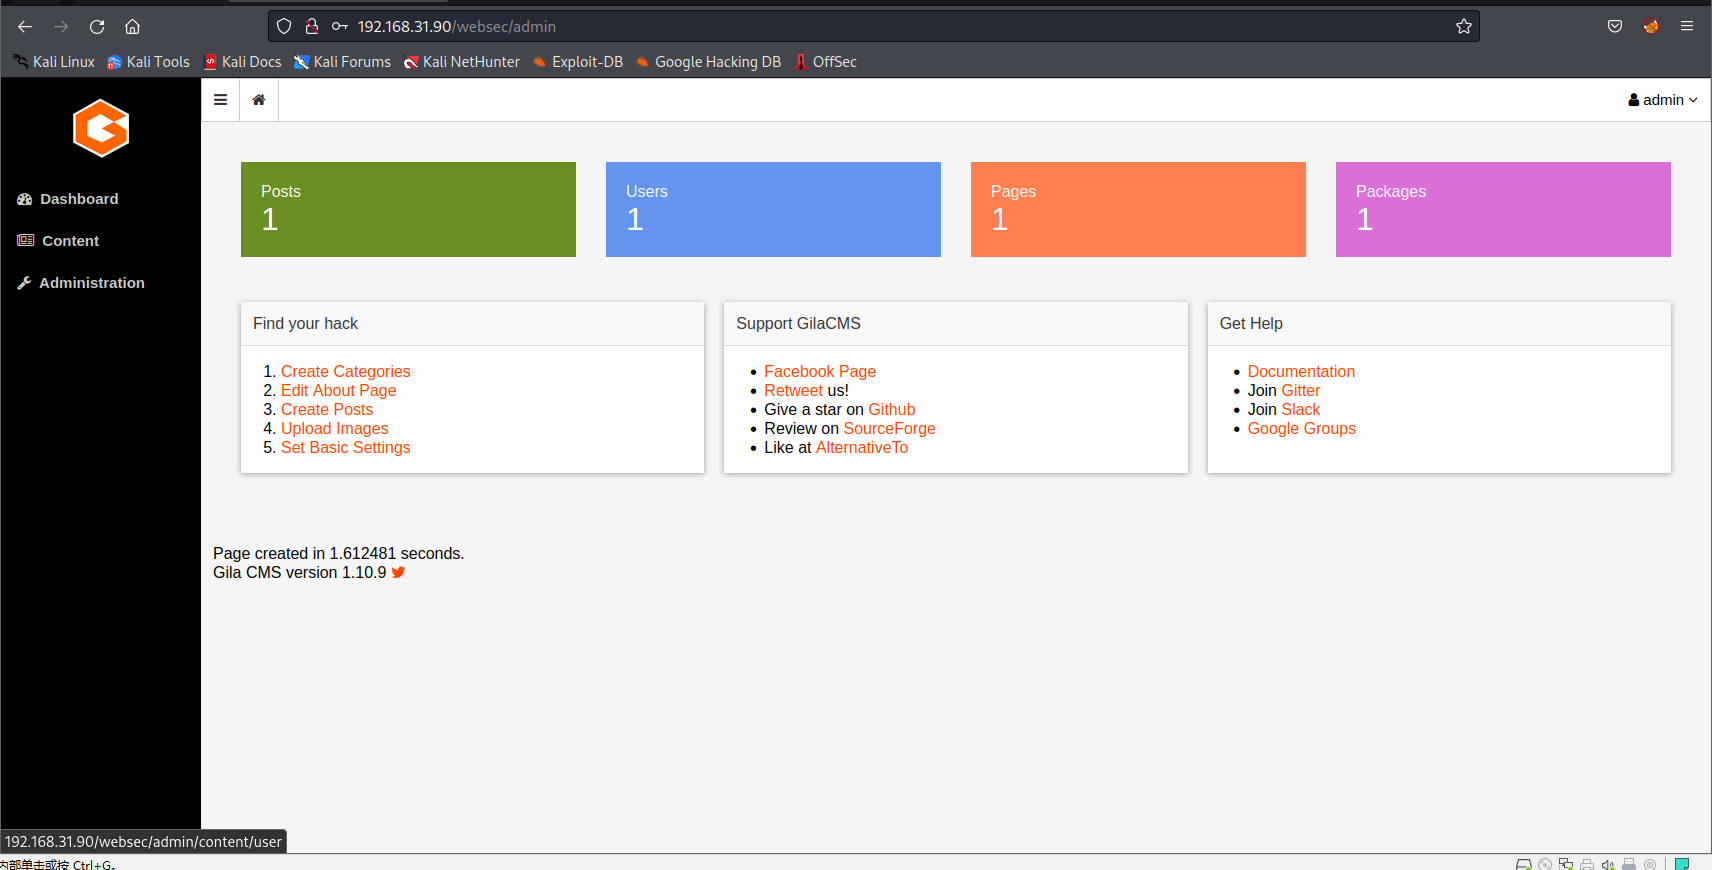This screenshot has height=870, width=1712.
Task: Click the home icon in the admin toolbar
Action: (x=259, y=100)
